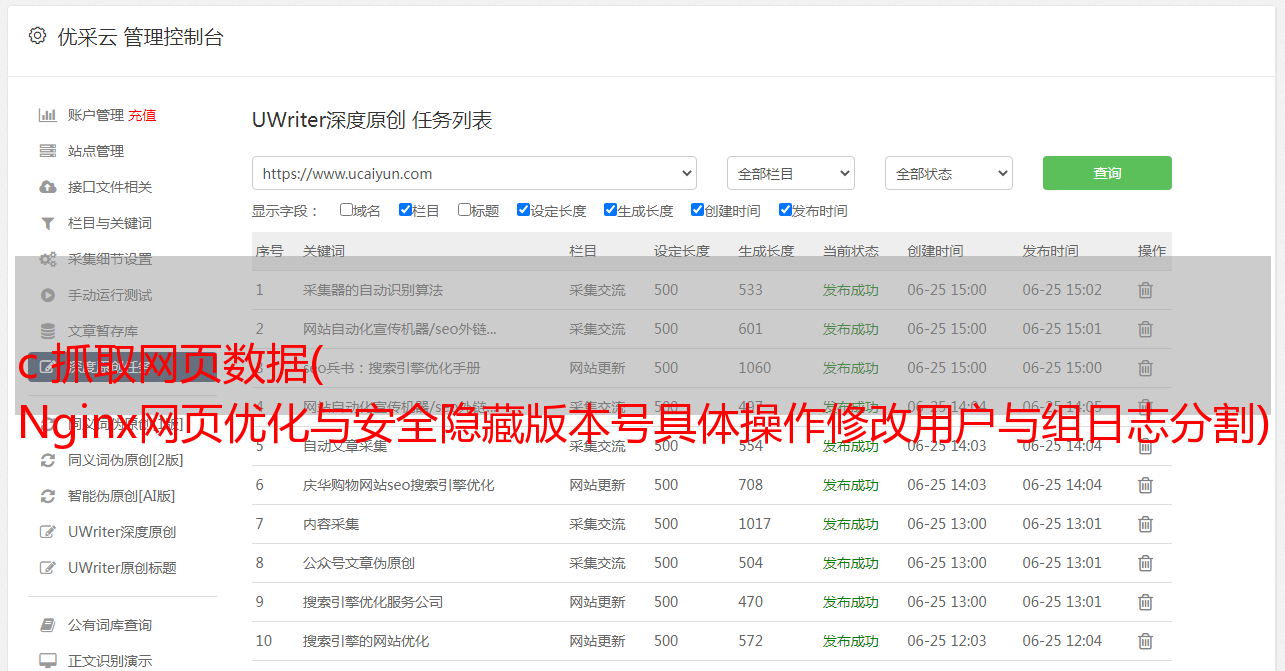Image resolution: width=1285 pixels, height=671 pixels.
Task: Click keyword 庆华购物网站seo搜索引擎优化 in the table
Action: pyautogui.click(x=398, y=485)
